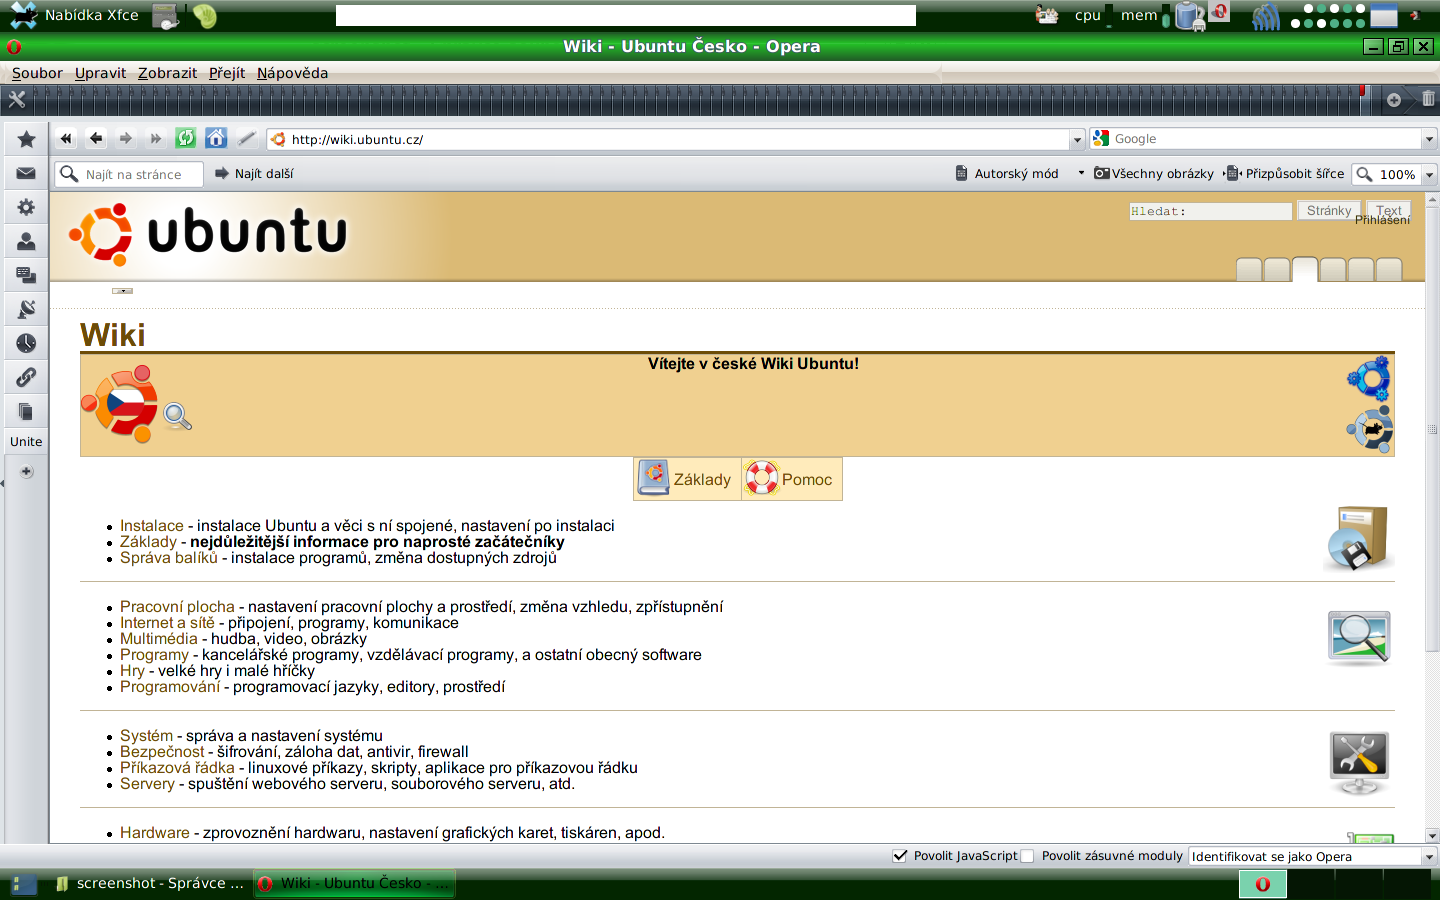Toggle Povolit zásuvné moduly checkbox
This screenshot has height=900, width=1440.
click(1027, 856)
